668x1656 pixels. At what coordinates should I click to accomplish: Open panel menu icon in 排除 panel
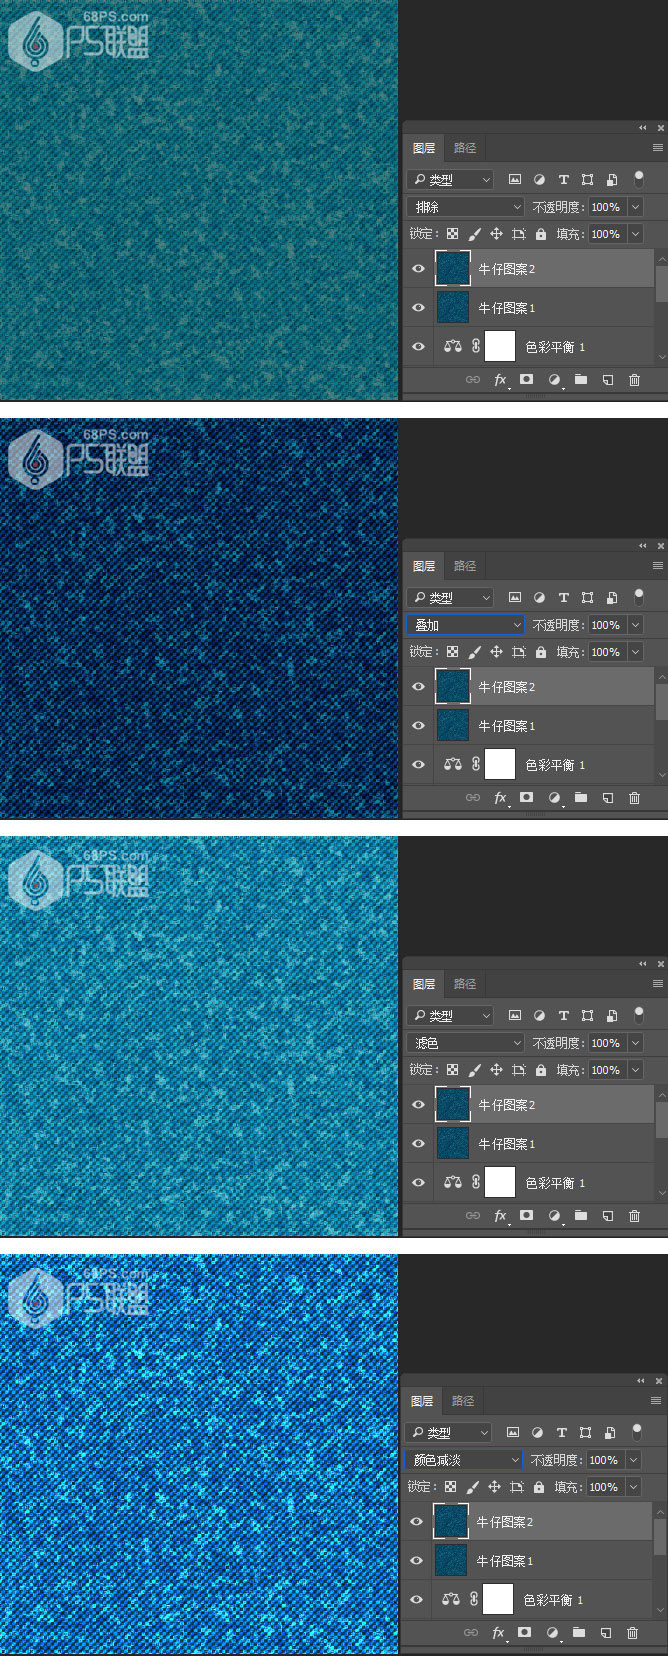click(x=657, y=148)
